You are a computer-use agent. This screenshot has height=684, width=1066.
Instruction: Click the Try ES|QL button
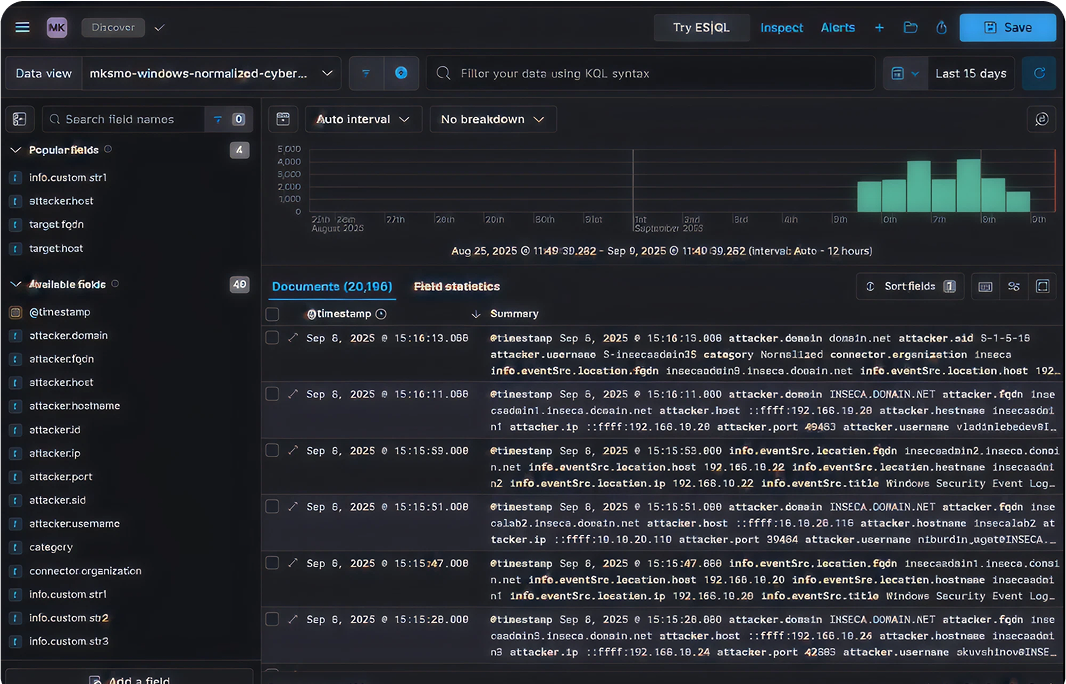coord(701,27)
